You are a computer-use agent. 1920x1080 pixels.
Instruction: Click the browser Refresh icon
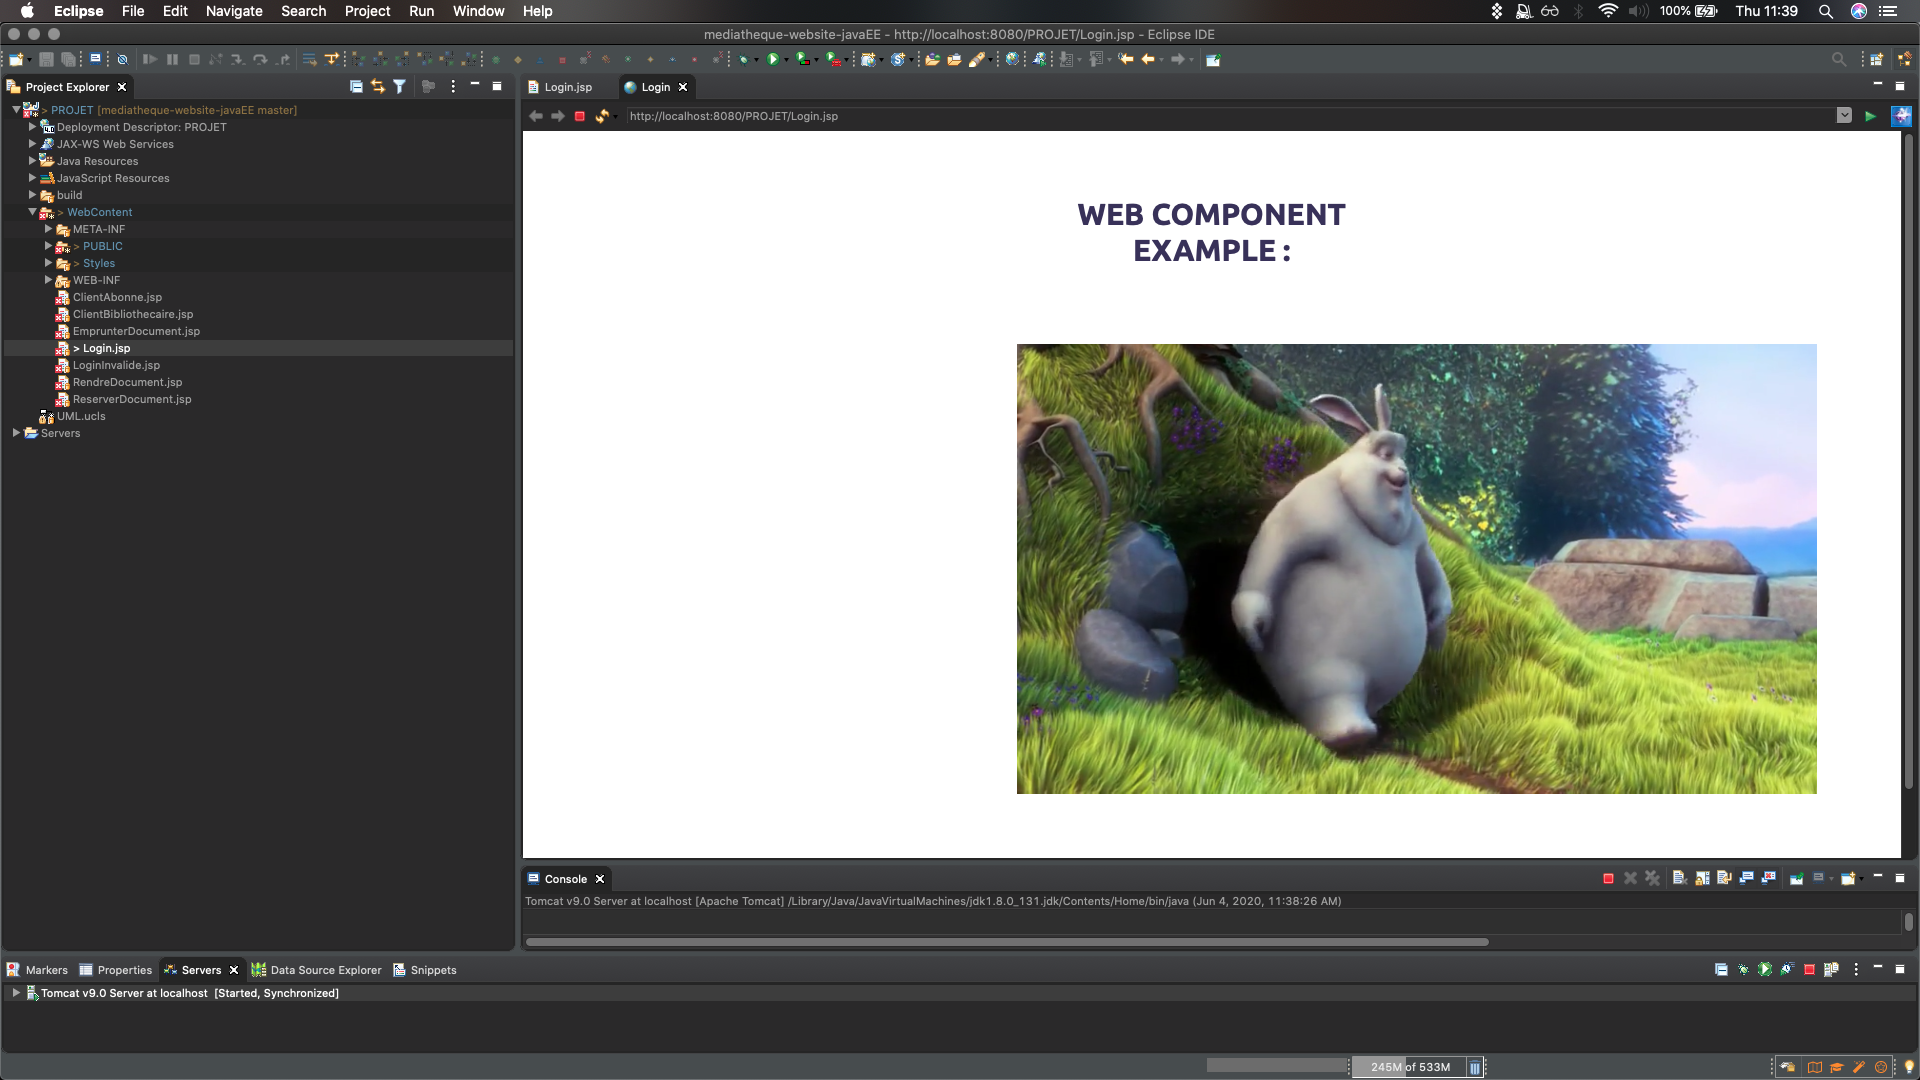[x=601, y=116]
